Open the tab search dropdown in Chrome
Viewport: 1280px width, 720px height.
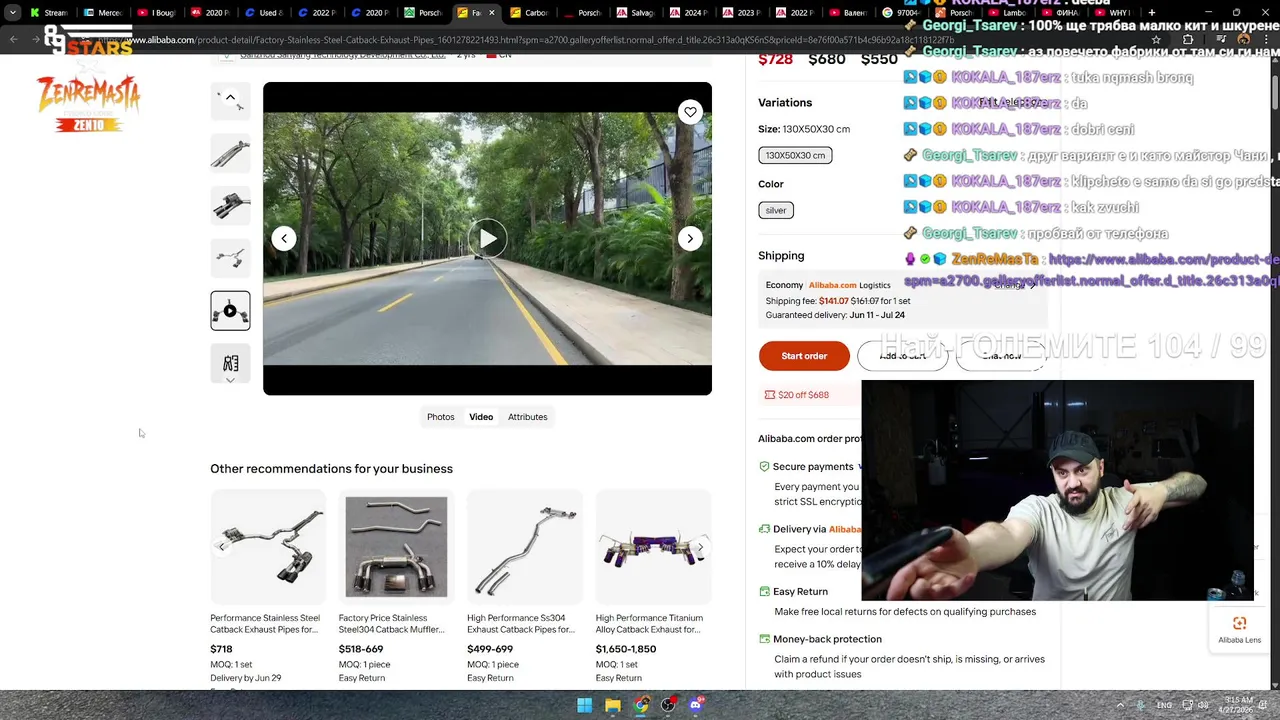[12, 13]
